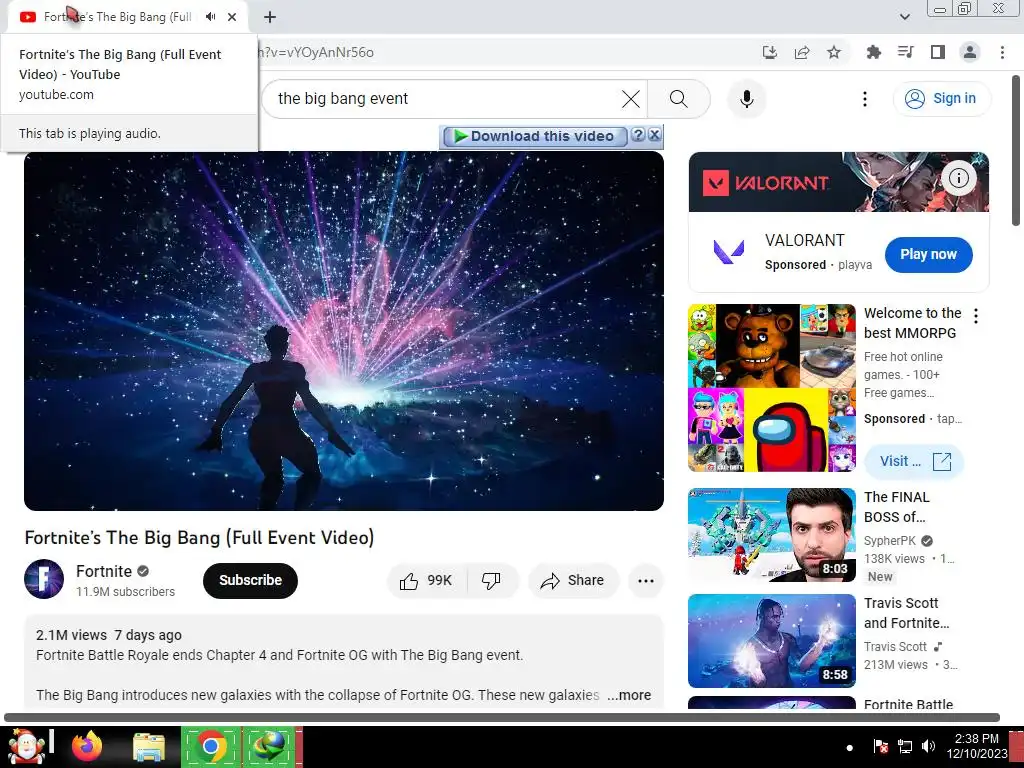Click the '2.1M views 7 days ago' text

109,635
